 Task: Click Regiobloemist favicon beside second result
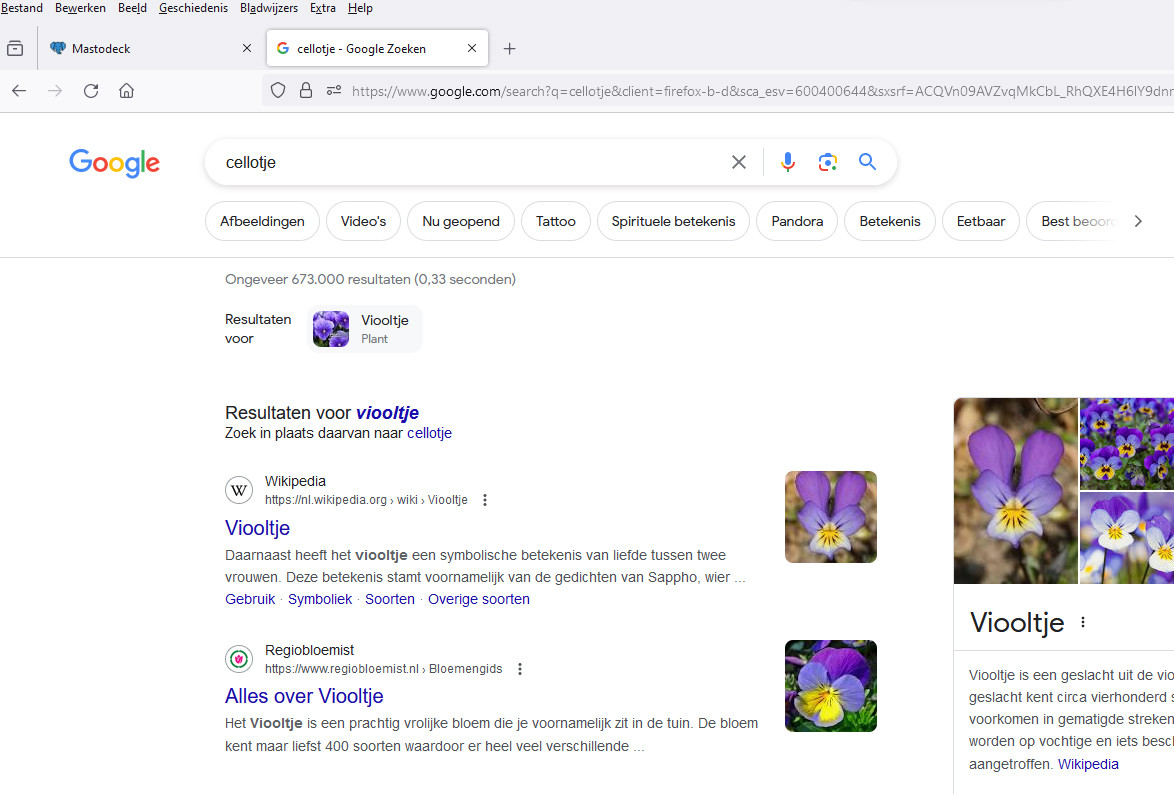click(239, 659)
